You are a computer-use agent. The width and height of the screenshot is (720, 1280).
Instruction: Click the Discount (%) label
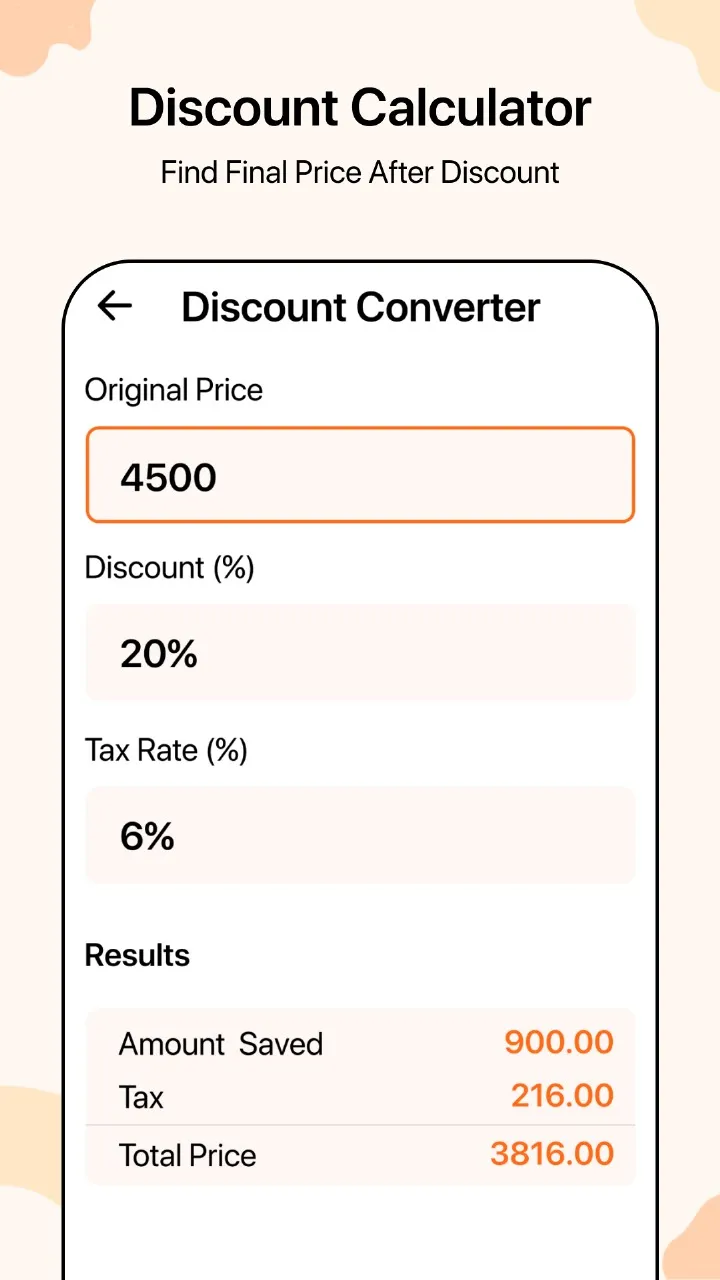point(169,567)
